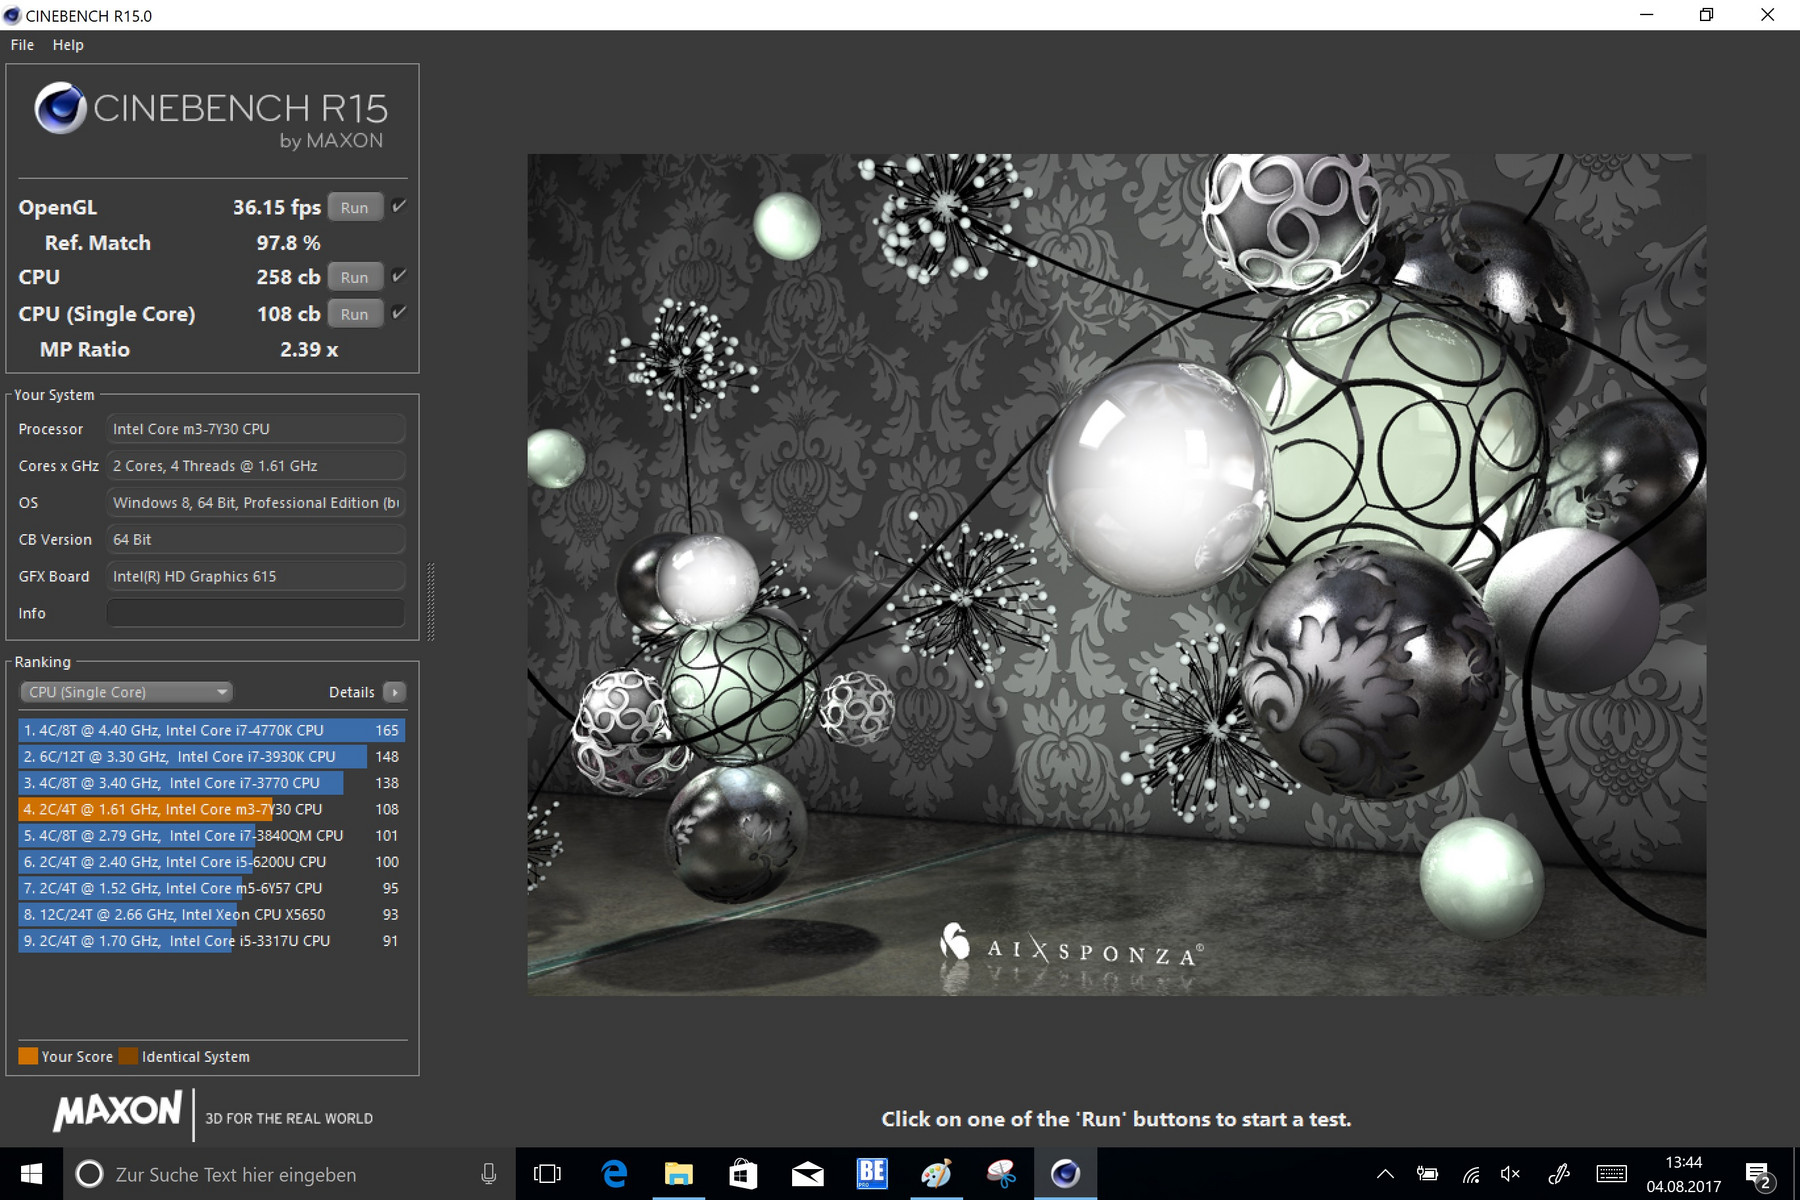The height and width of the screenshot is (1200, 1800).
Task: Click the GFX Board HD Graphics 615 field
Action: [x=256, y=577]
